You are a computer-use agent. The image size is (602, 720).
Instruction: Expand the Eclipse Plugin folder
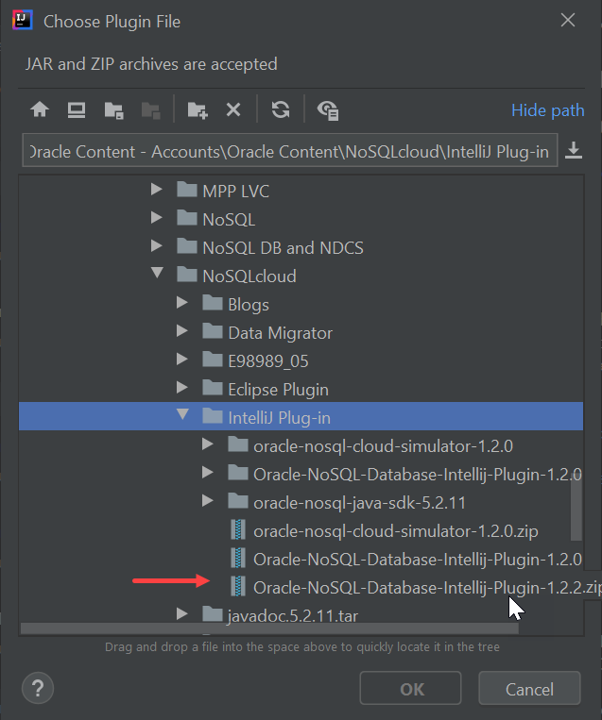tap(182, 388)
